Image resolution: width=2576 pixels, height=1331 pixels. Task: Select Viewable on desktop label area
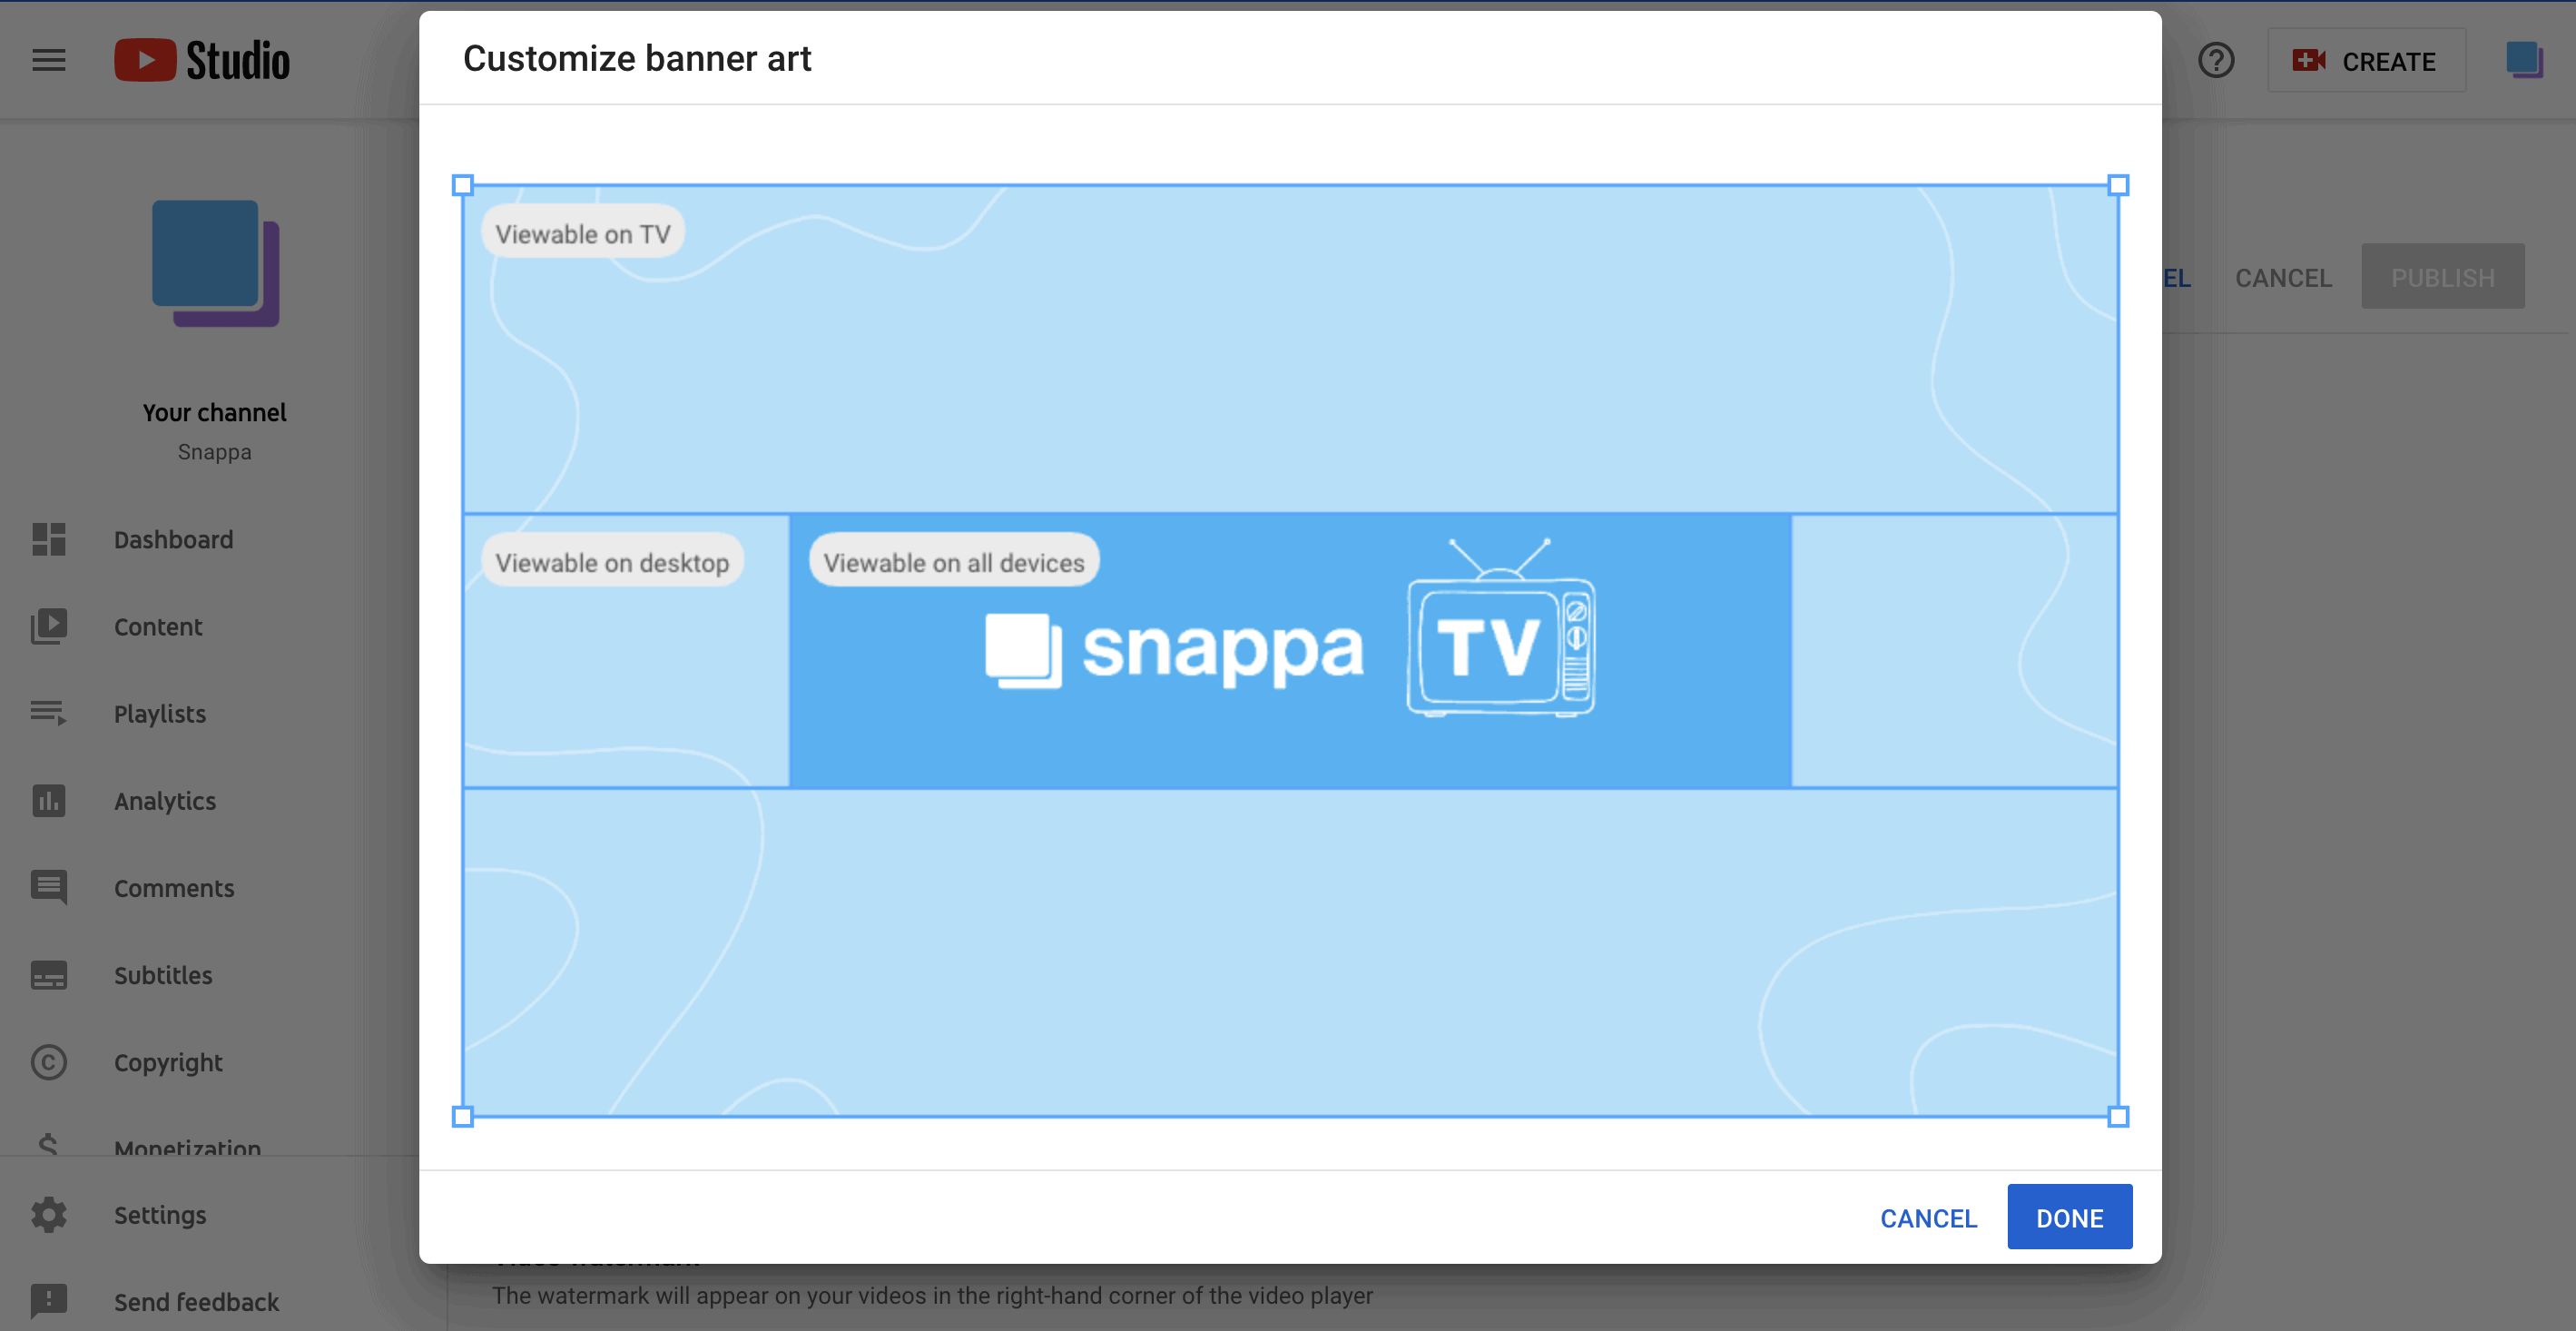click(x=611, y=562)
